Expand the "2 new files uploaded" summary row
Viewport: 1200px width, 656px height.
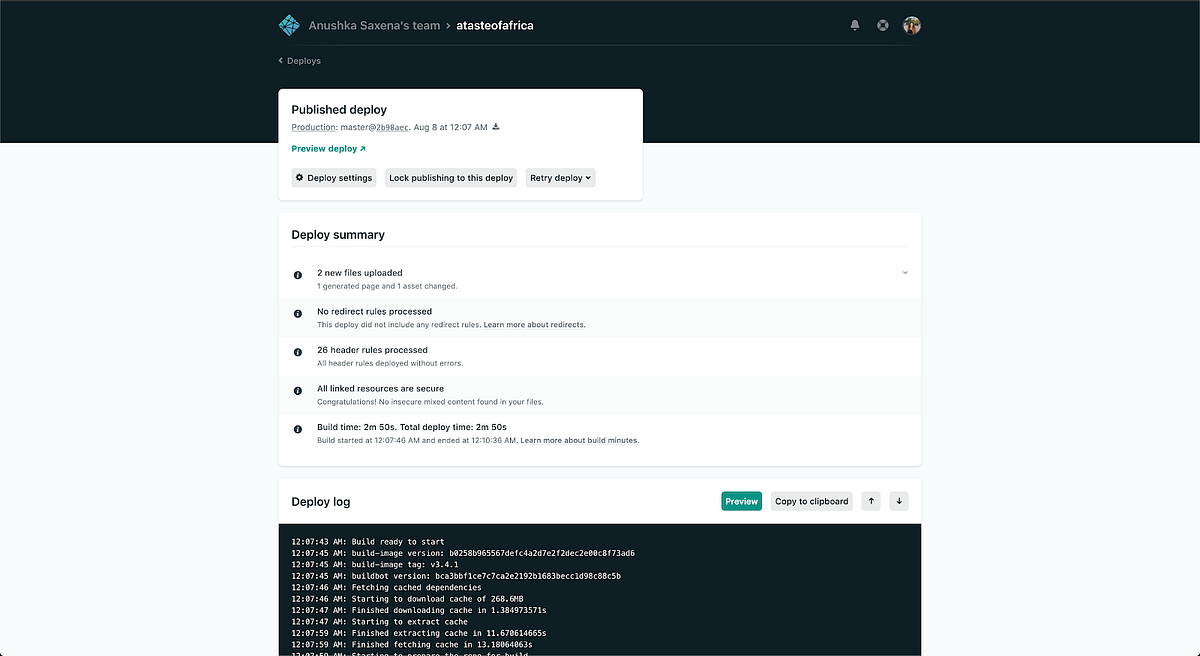904,272
